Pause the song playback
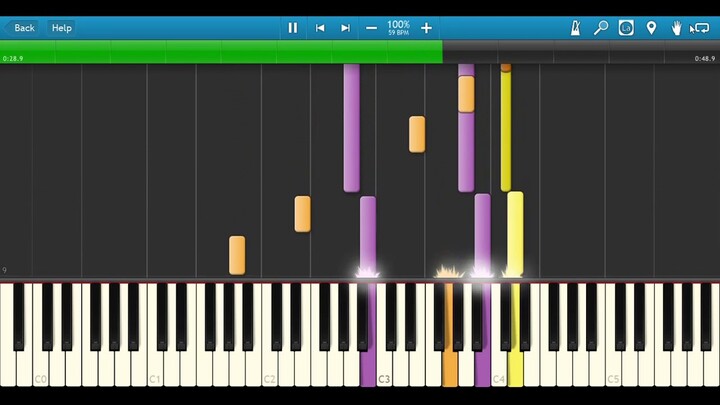This screenshot has height=405, width=720. click(292, 28)
